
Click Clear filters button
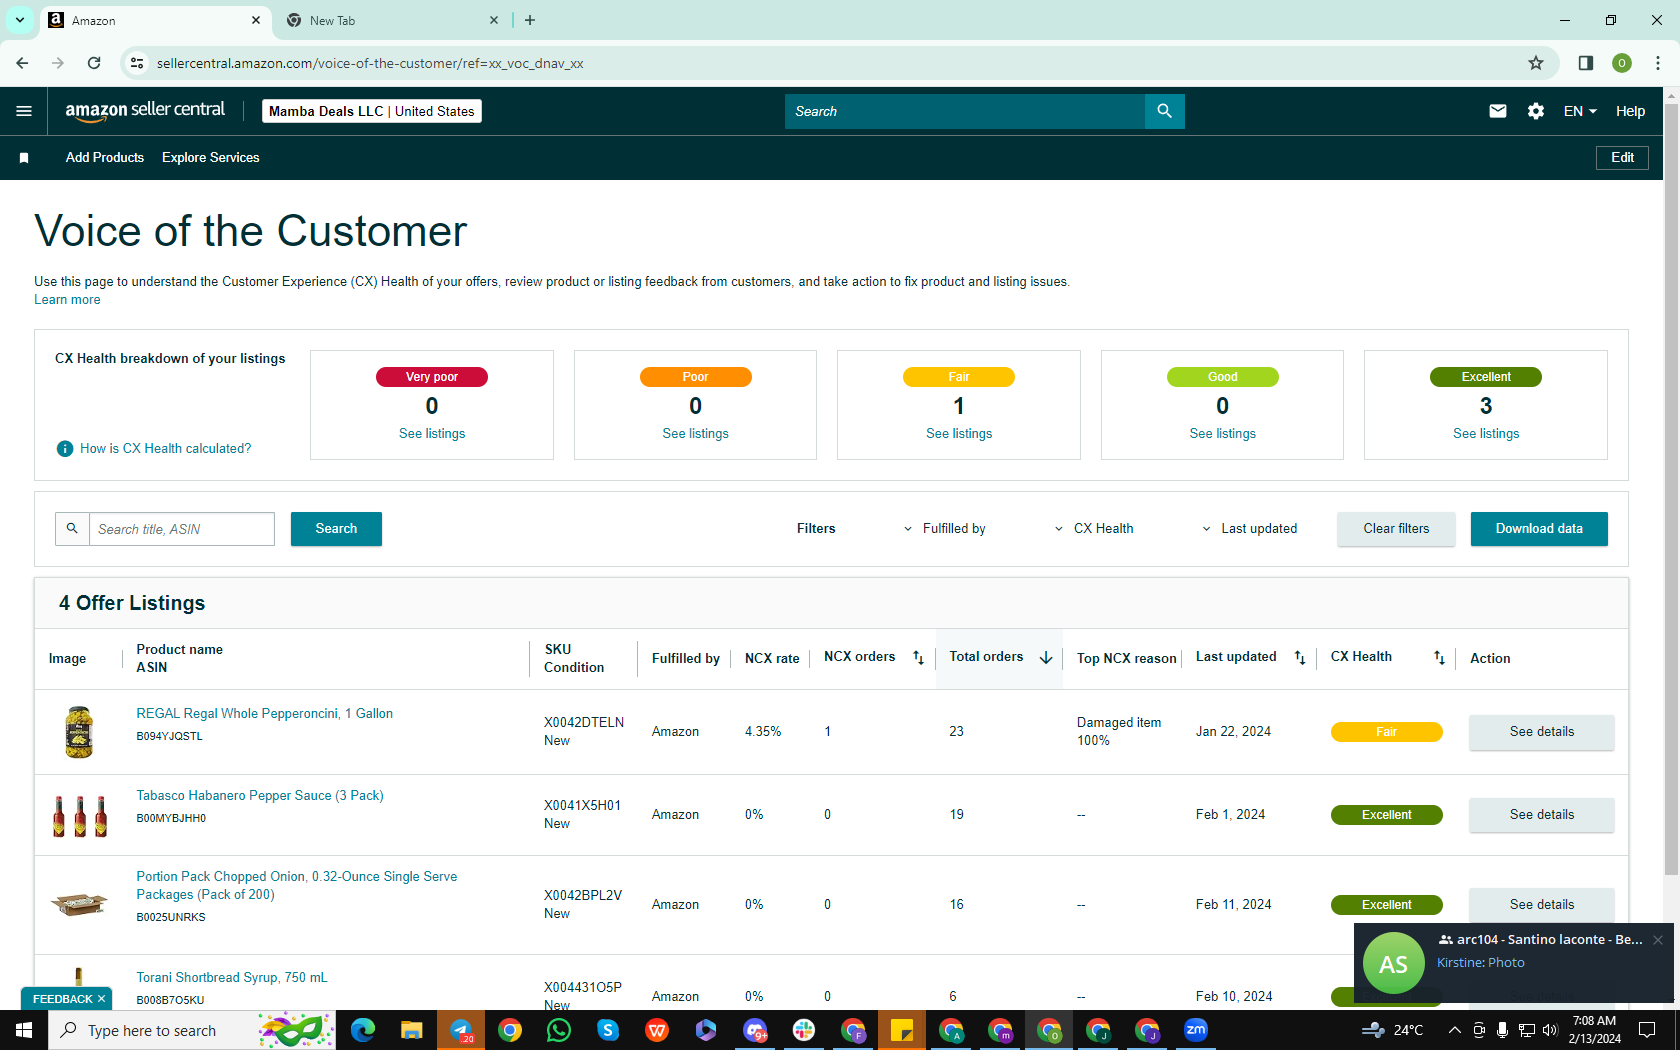tap(1396, 529)
